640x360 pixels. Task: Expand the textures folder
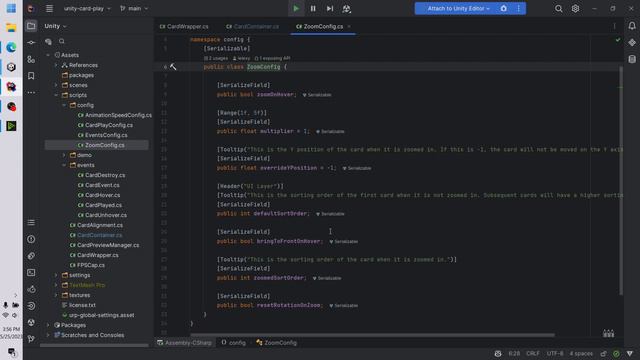coord(56,295)
